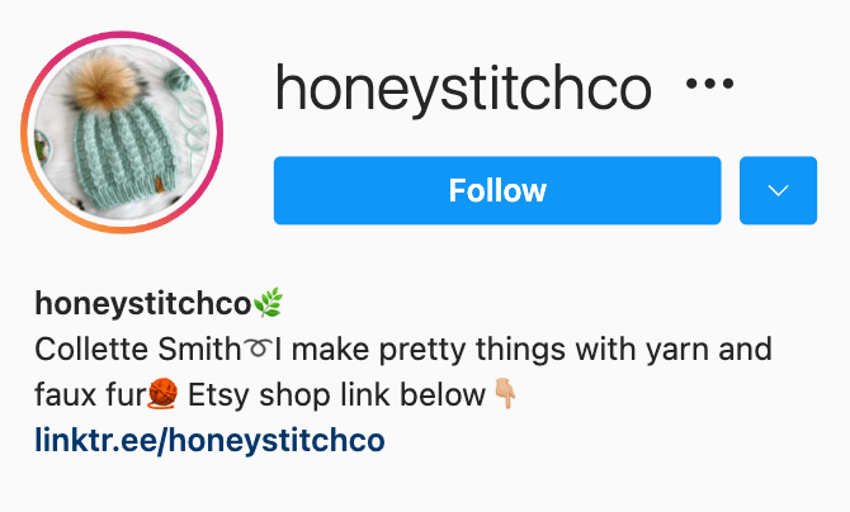
Task: Click the 'faux fur' bio text
Action: [91, 394]
